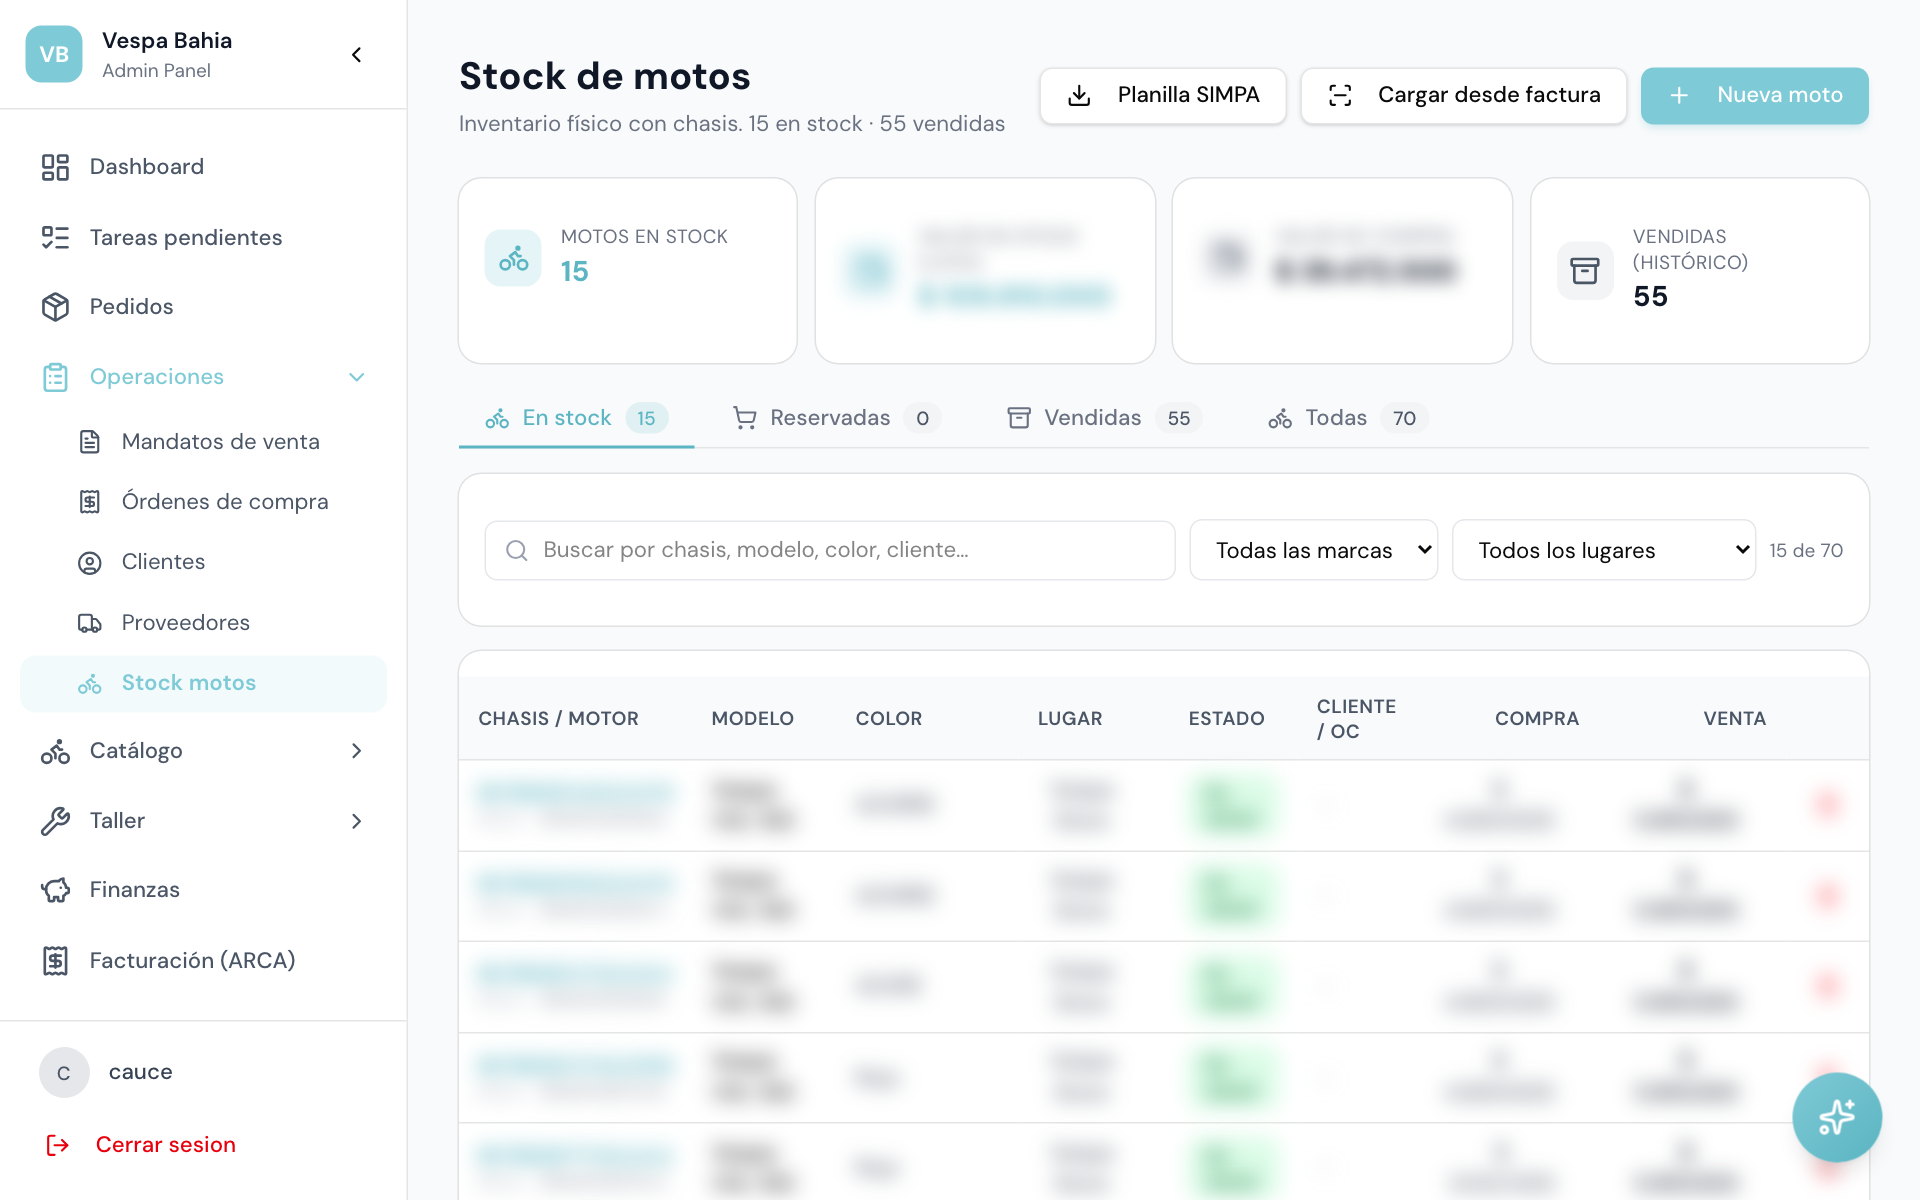
Task: Expand the Catálogo submenu arrow
Action: (356, 751)
